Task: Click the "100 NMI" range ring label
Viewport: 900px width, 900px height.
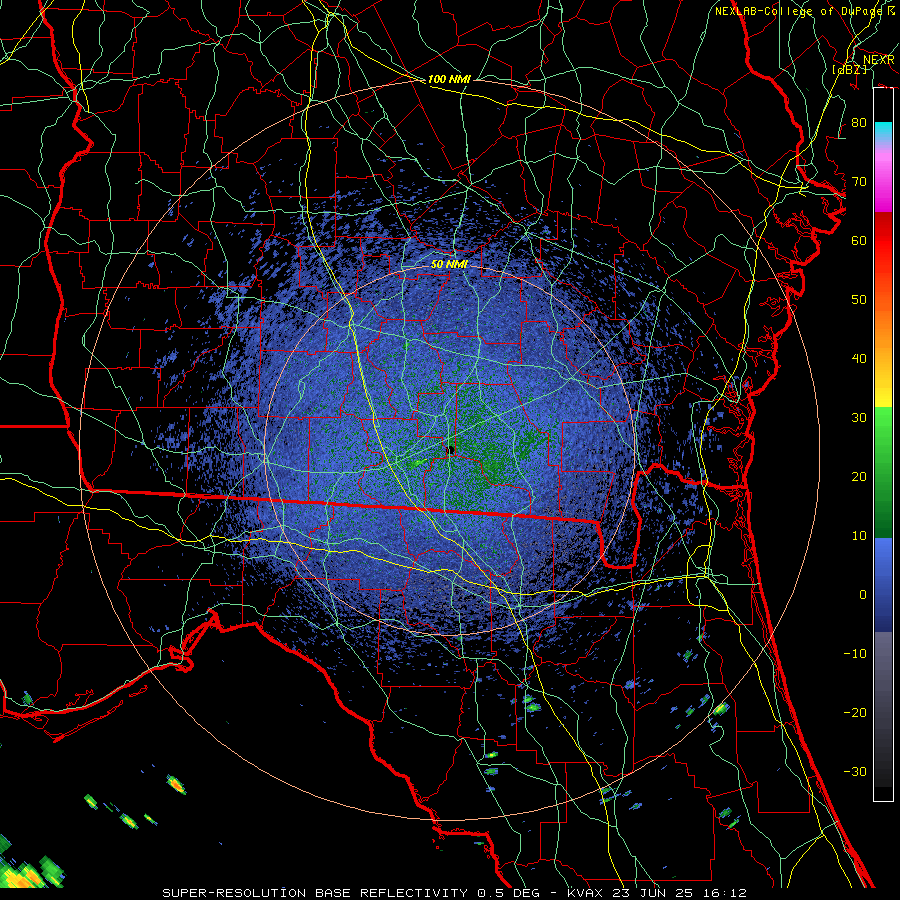Action: tap(449, 79)
